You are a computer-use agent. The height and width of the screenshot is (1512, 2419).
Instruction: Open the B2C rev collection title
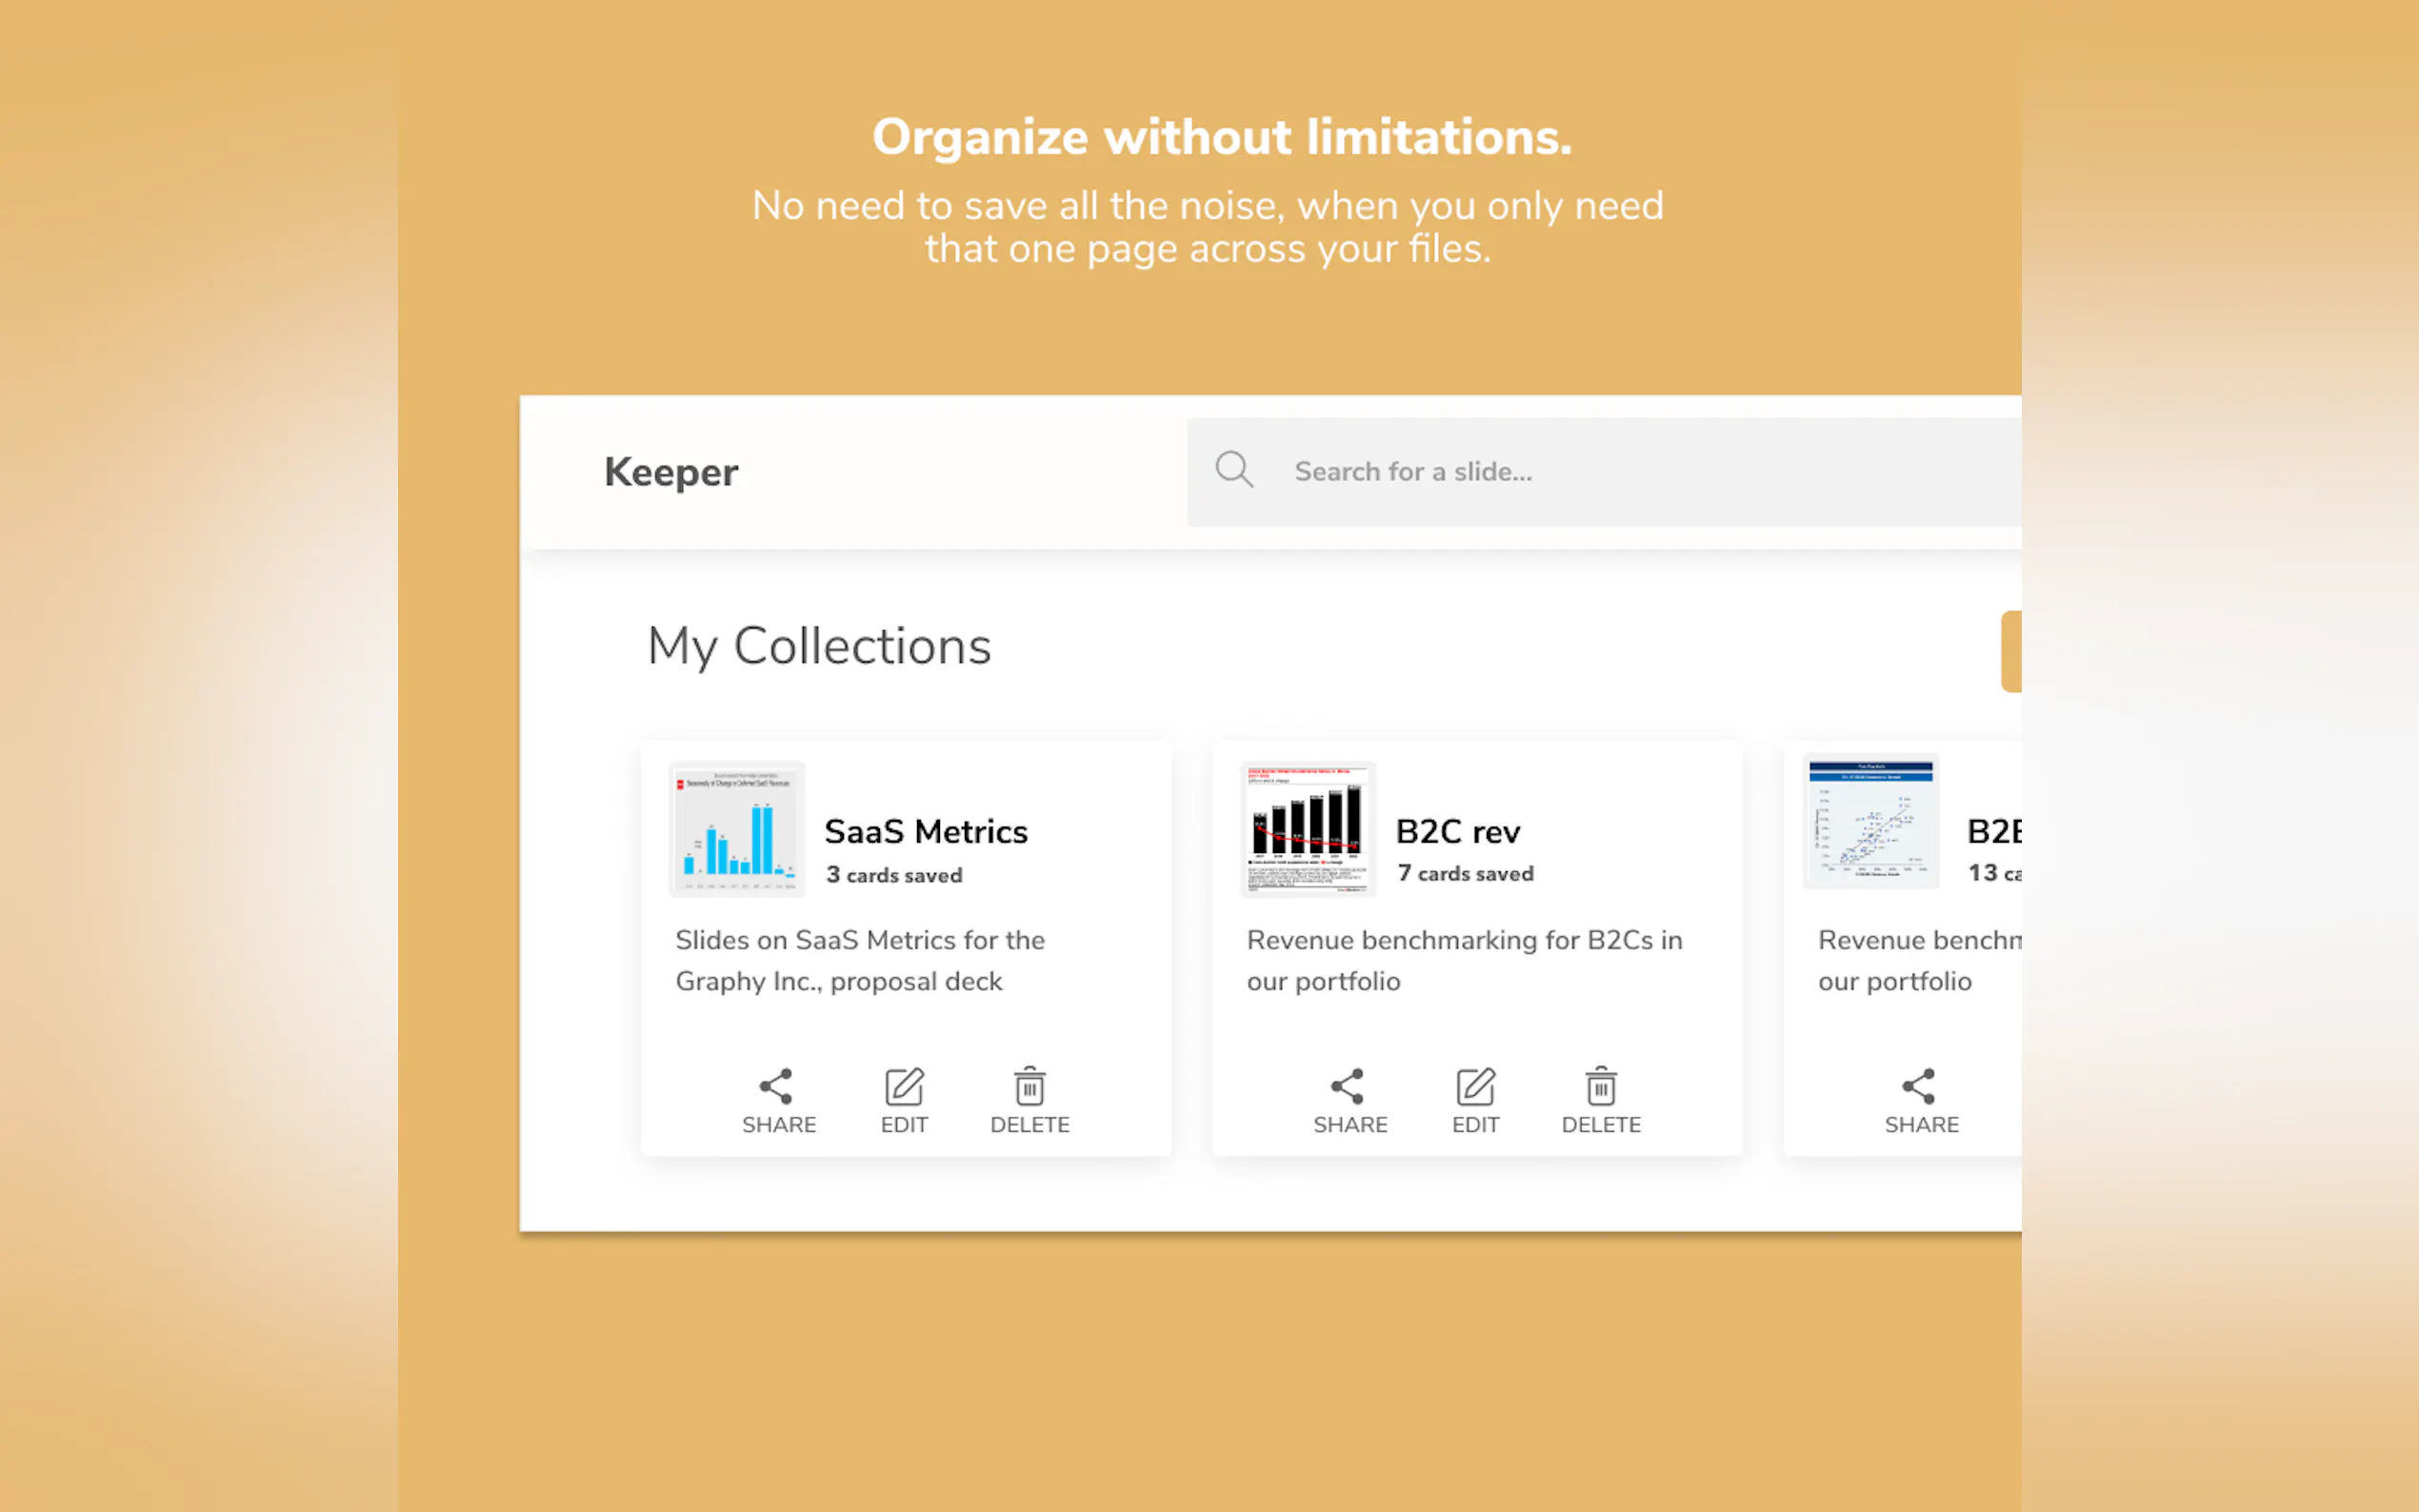tap(1458, 831)
